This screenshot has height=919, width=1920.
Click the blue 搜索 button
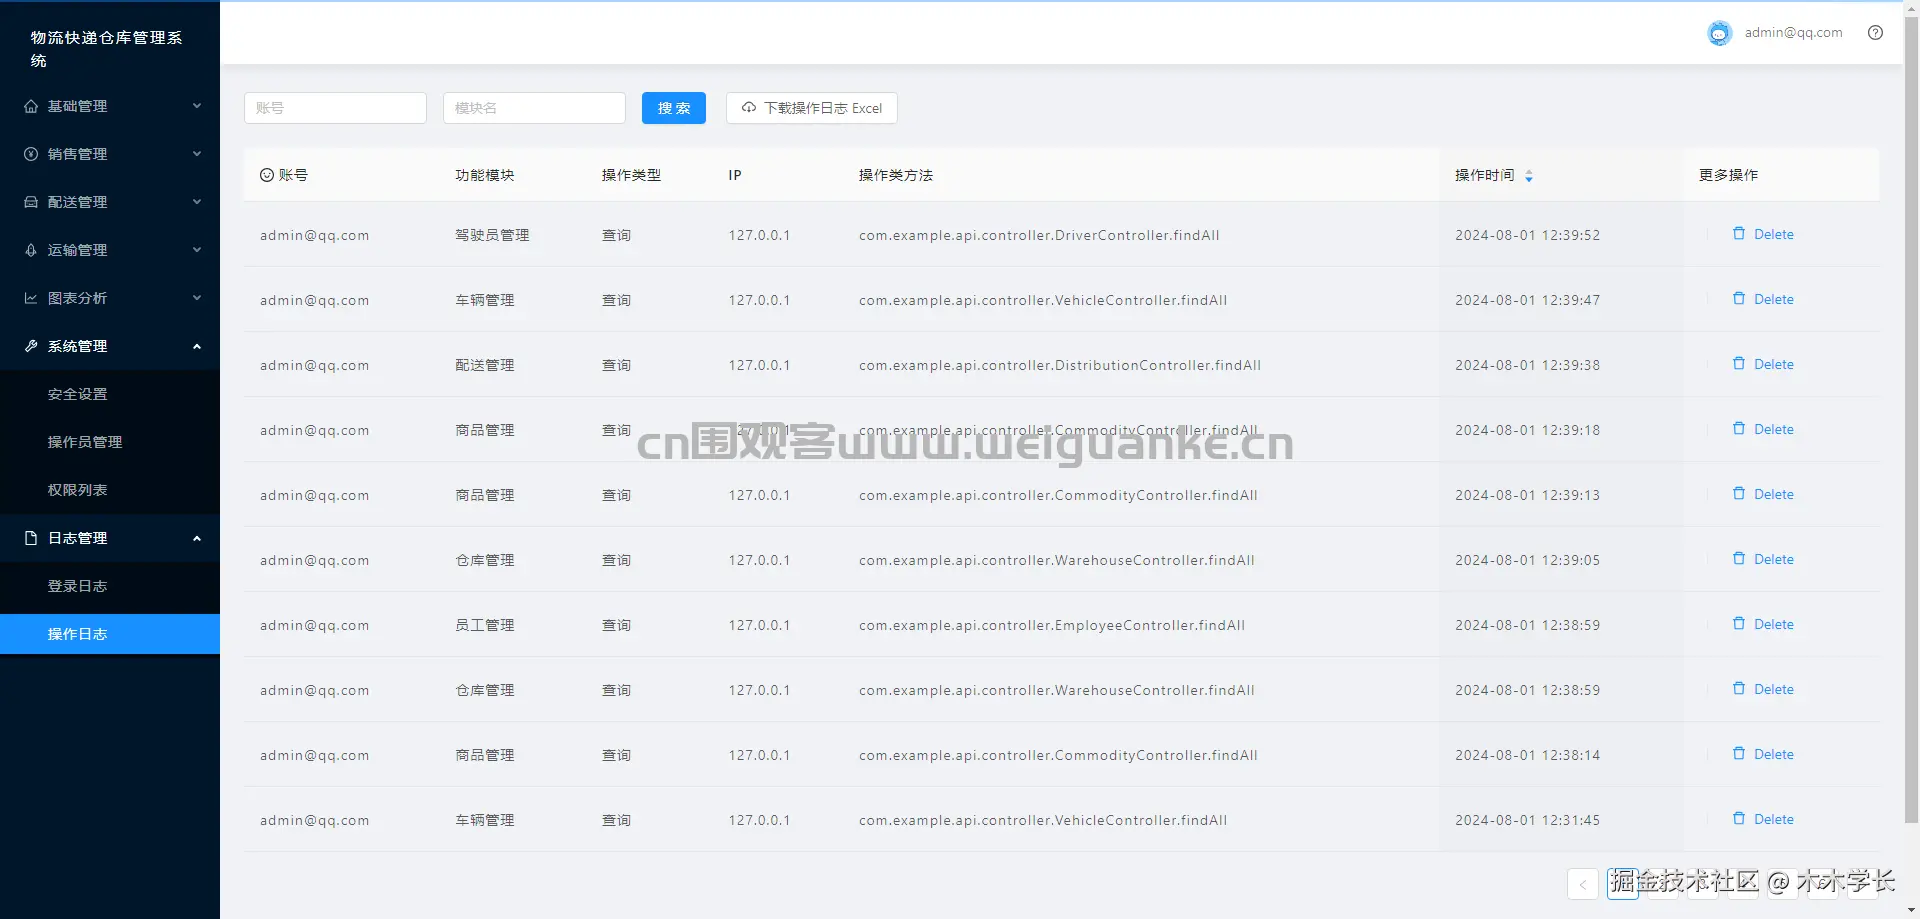click(674, 108)
